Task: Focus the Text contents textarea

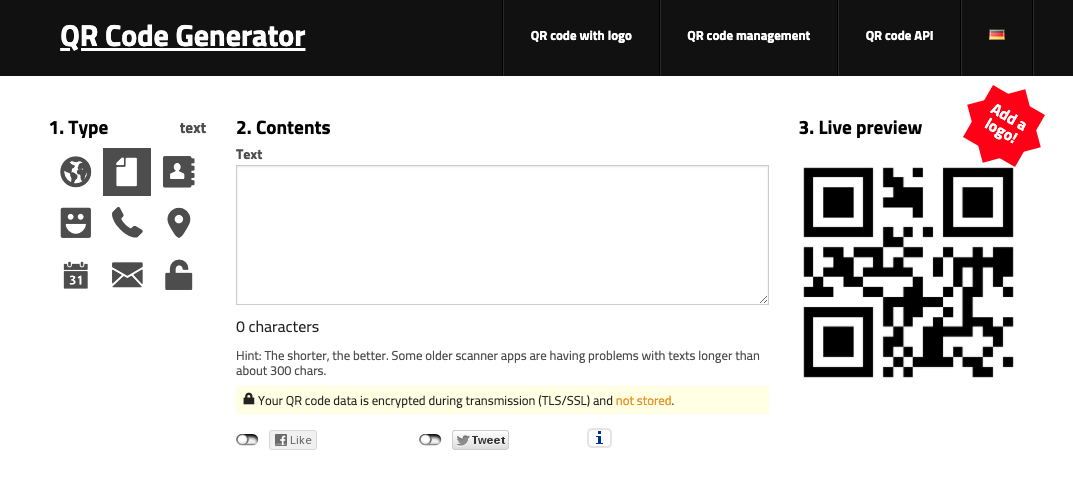Action: [502, 235]
